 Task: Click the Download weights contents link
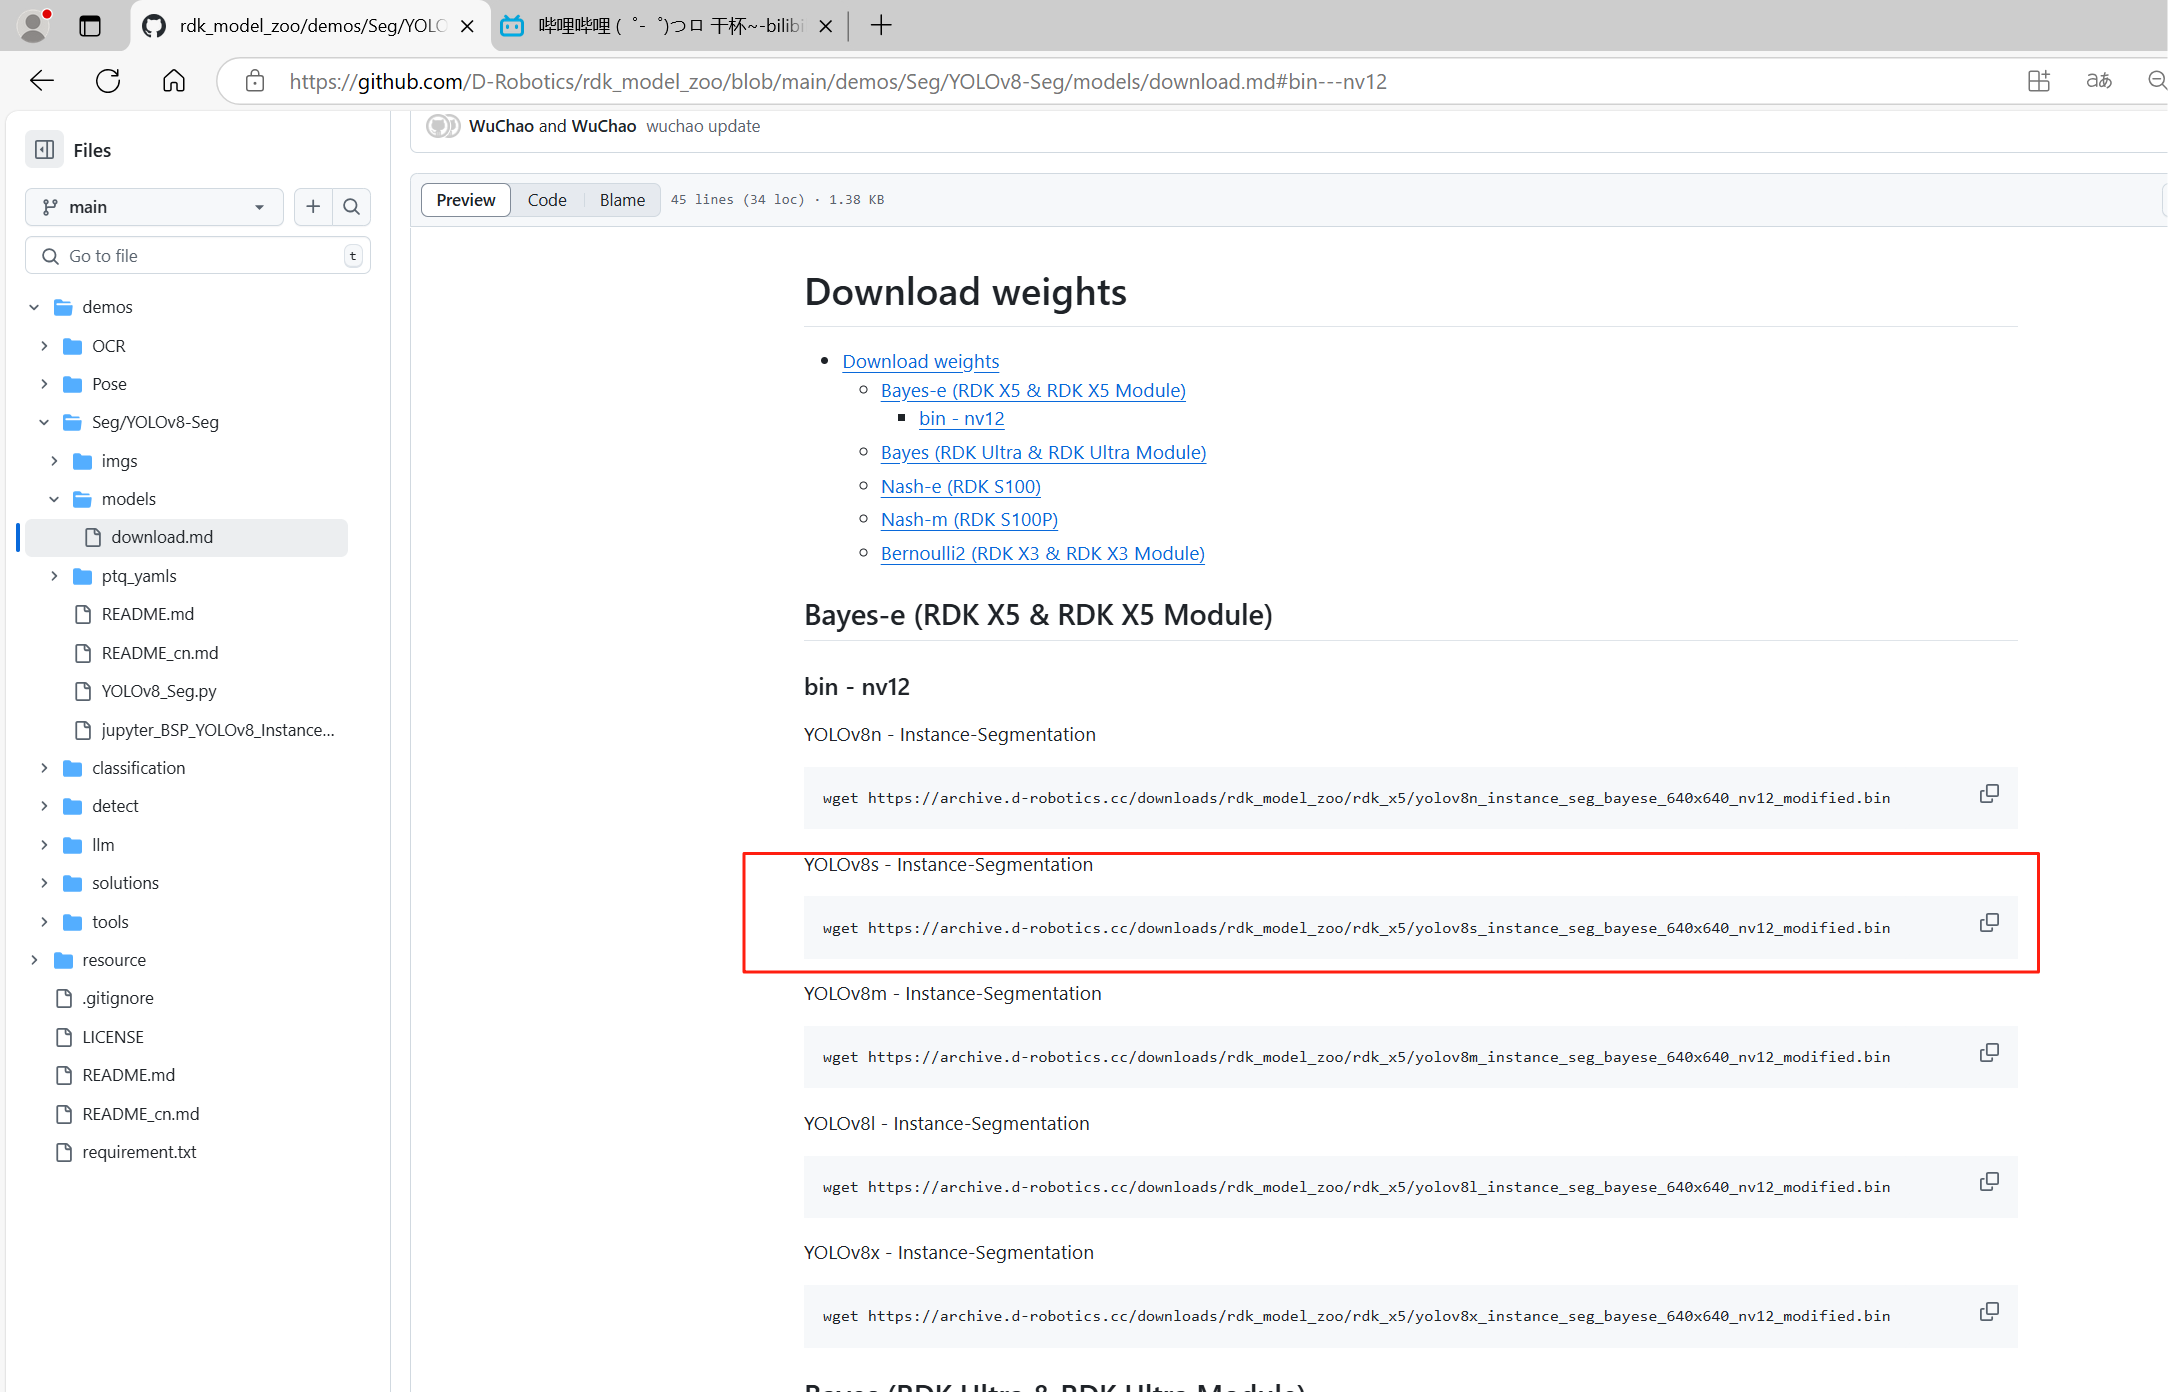point(921,361)
